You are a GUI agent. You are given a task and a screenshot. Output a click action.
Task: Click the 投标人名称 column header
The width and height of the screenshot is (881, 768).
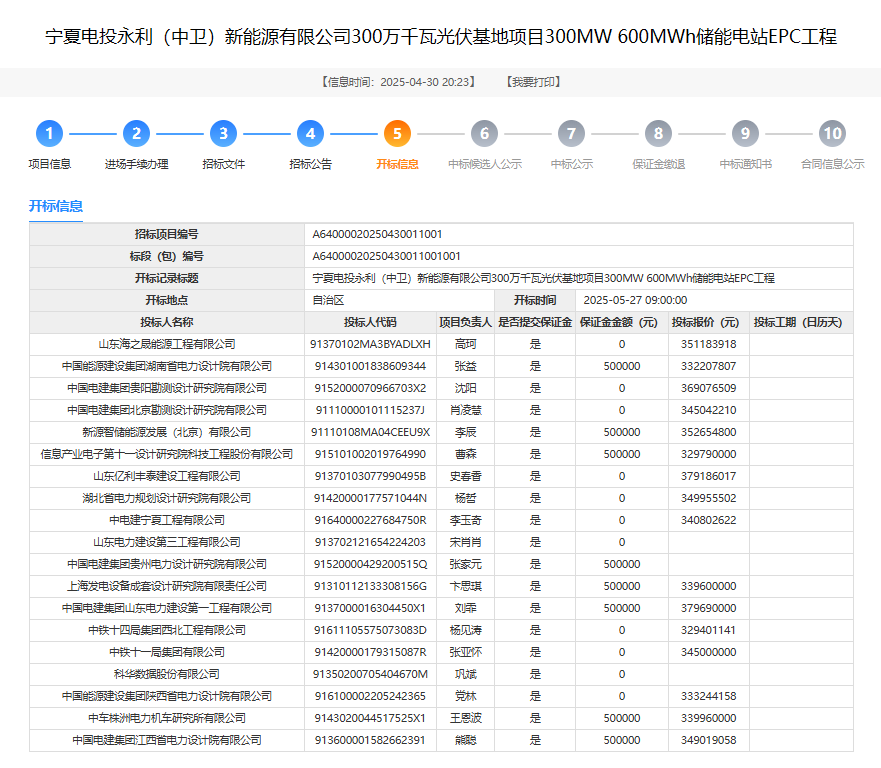[x=167, y=322]
